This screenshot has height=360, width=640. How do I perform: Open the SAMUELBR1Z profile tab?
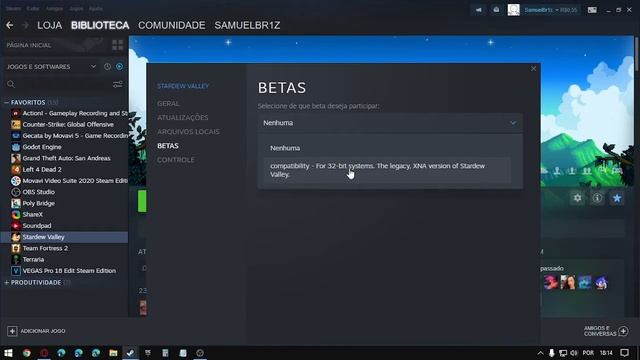pos(247,25)
